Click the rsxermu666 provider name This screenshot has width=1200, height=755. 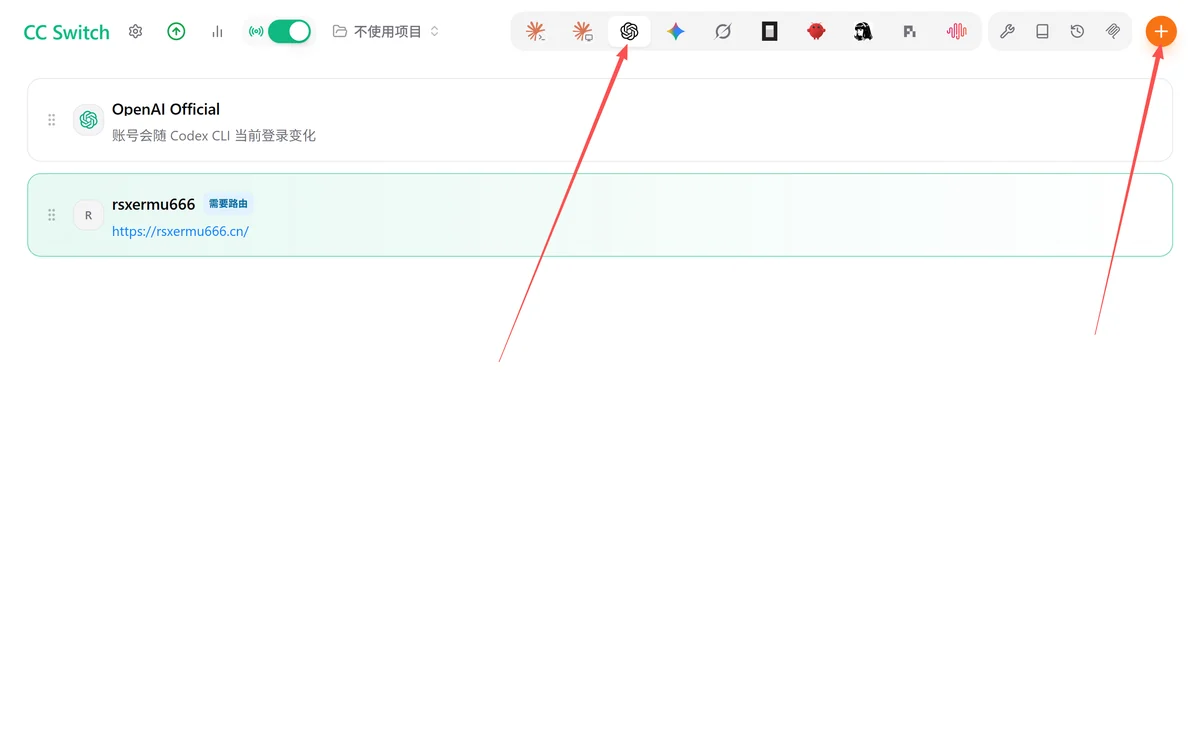tap(153, 204)
